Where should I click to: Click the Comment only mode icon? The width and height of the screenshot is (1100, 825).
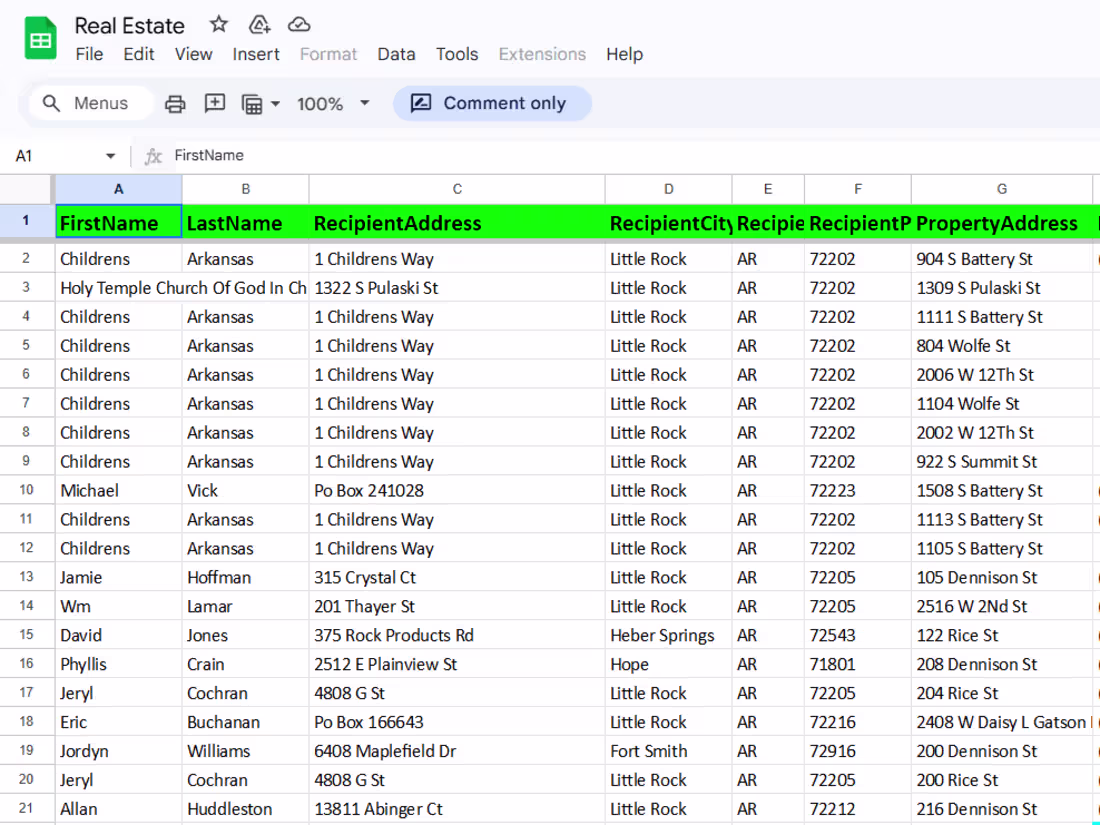click(423, 103)
